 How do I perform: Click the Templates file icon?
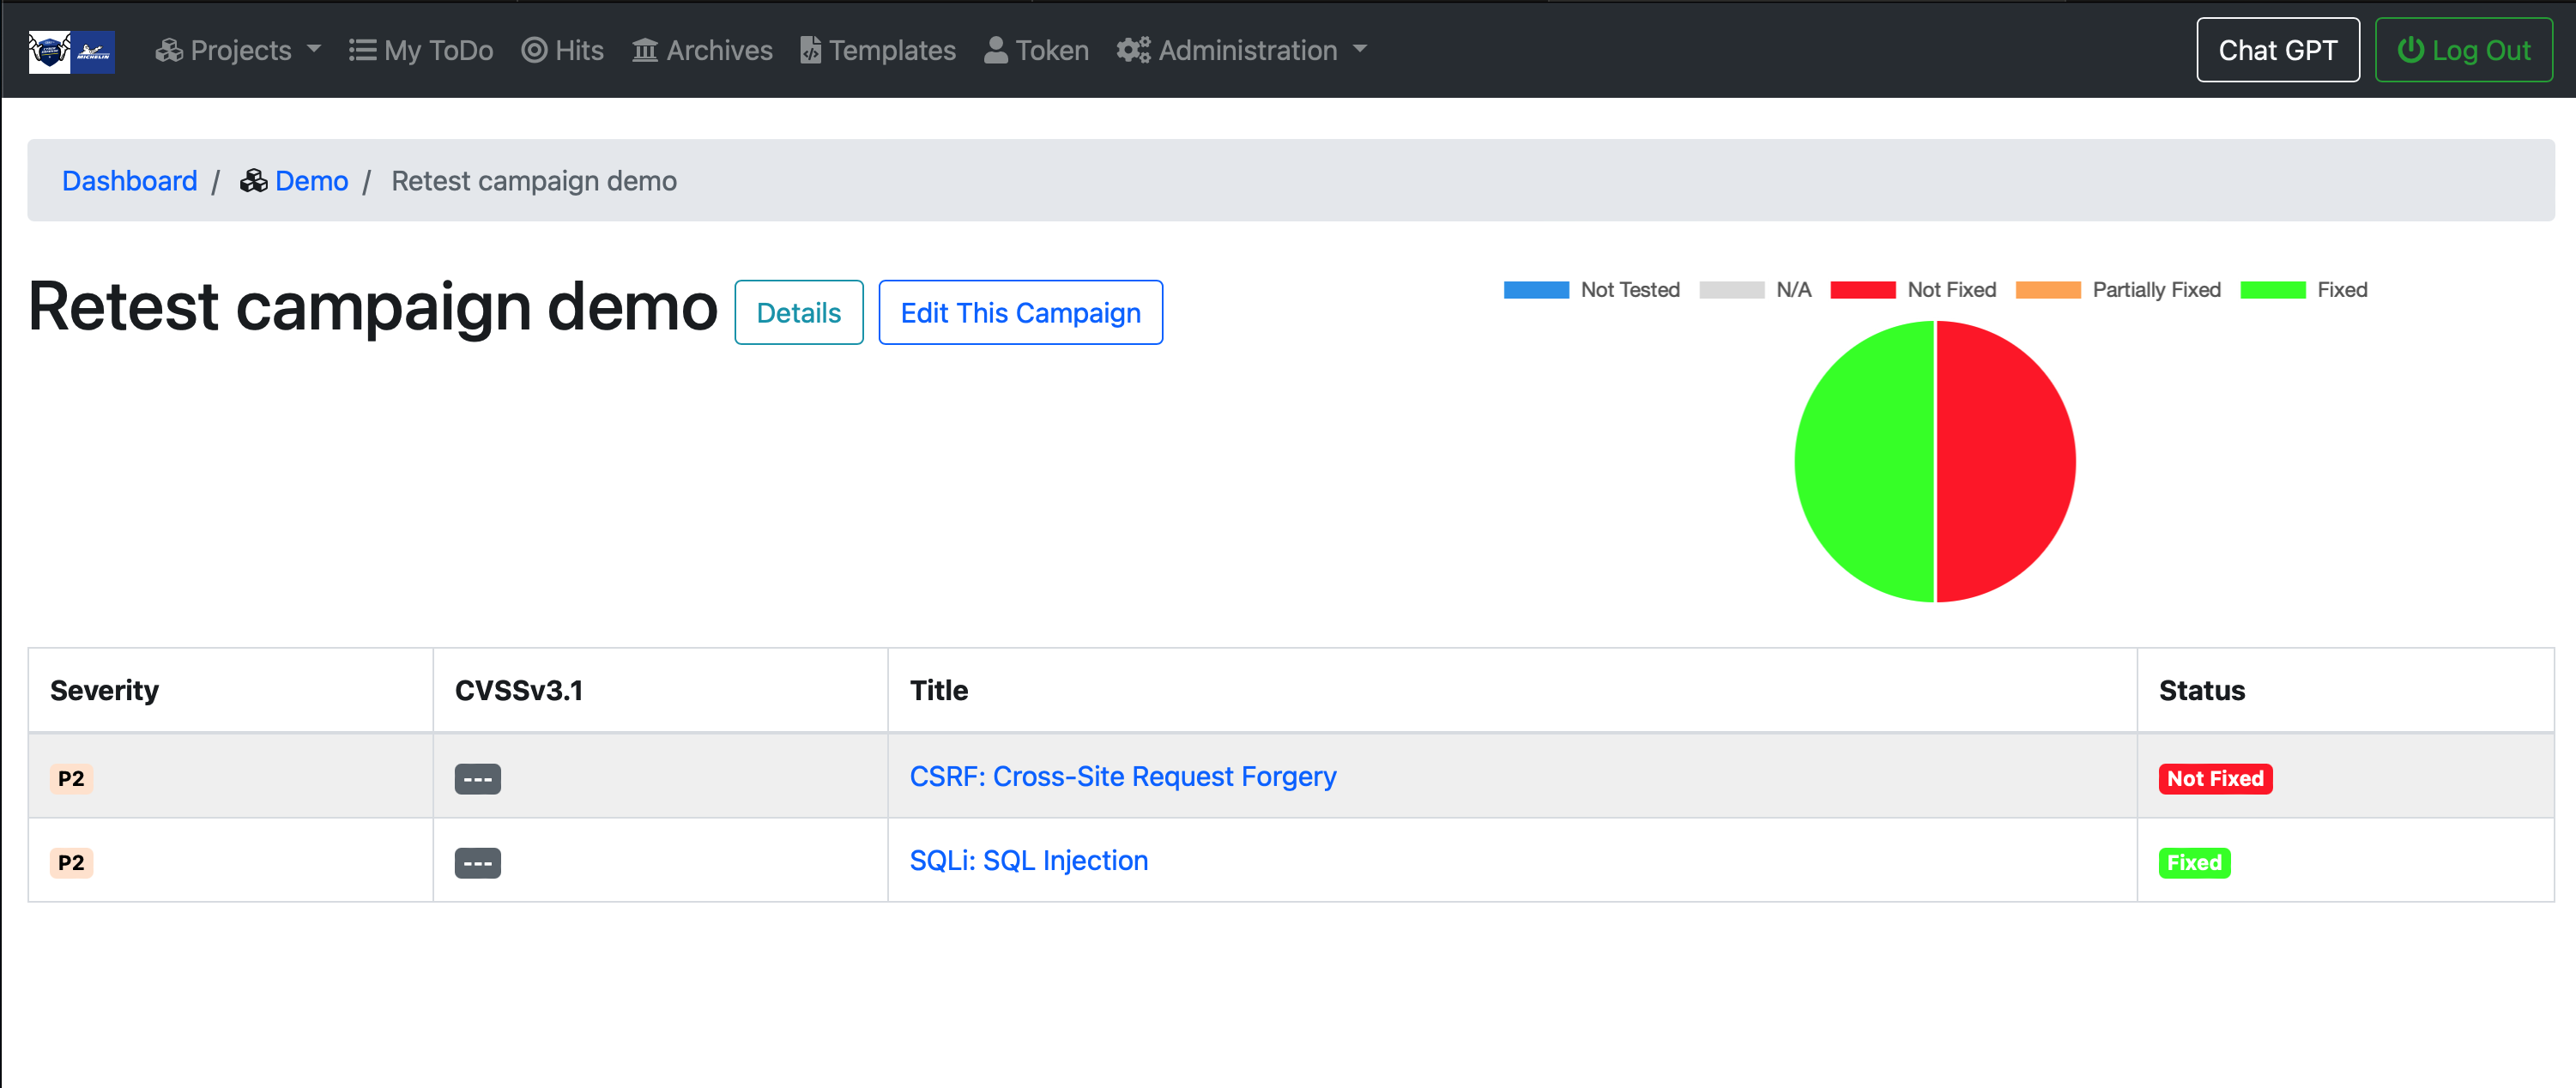tap(810, 50)
